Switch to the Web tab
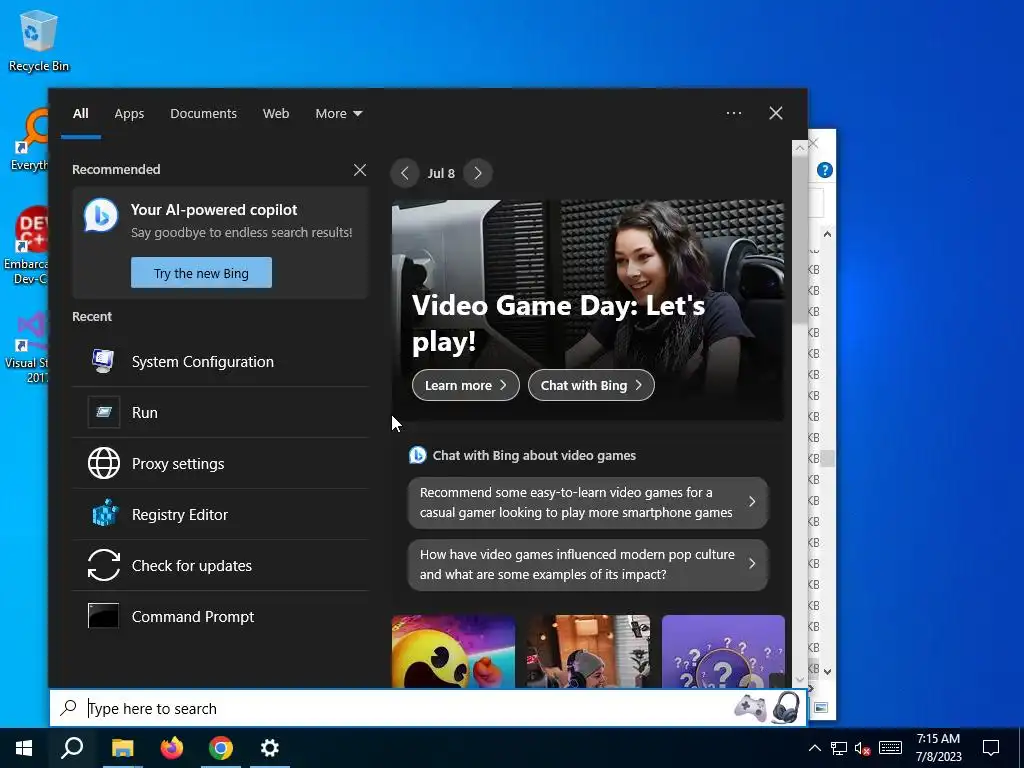 tap(276, 113)
